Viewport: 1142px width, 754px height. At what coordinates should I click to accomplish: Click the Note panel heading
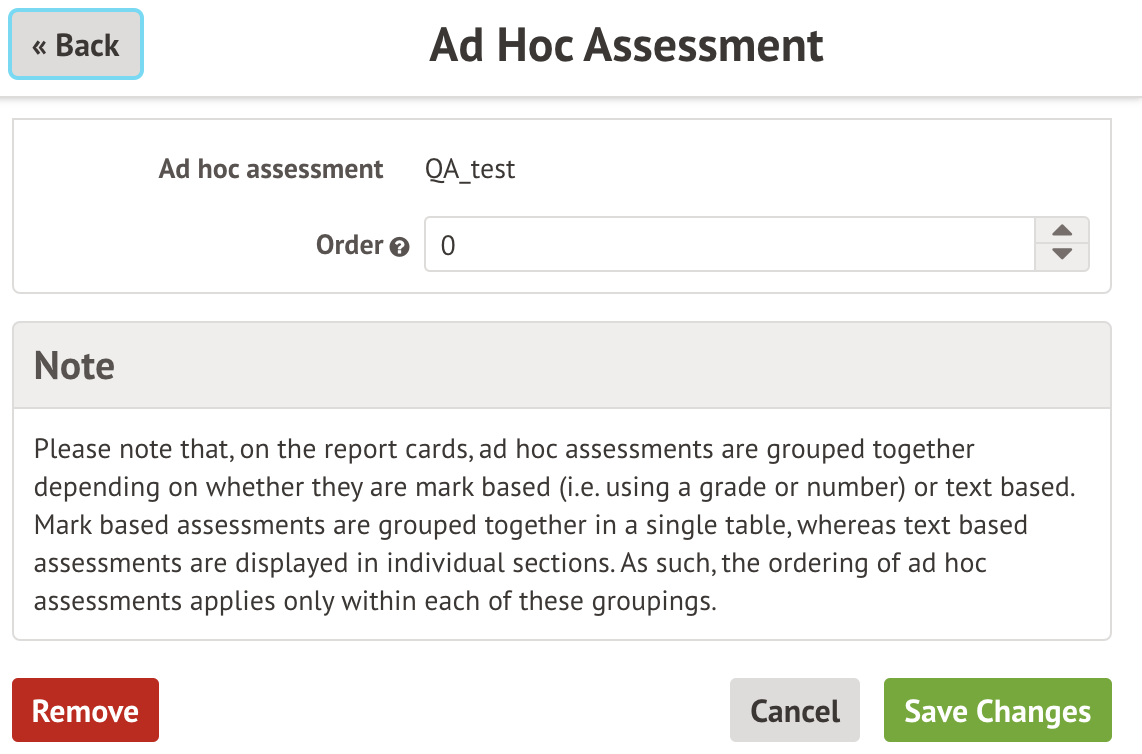coord(75,366)
